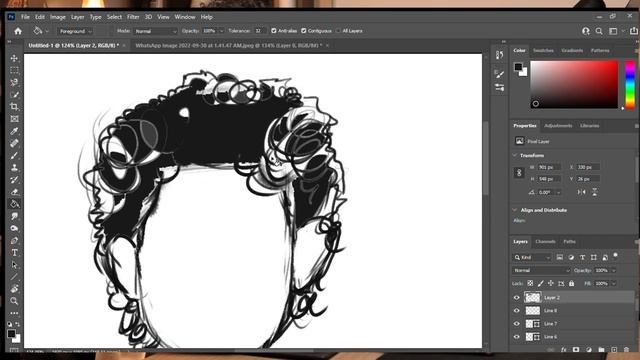Open the options bar Opacity dropdown arrow

(222, 31)
